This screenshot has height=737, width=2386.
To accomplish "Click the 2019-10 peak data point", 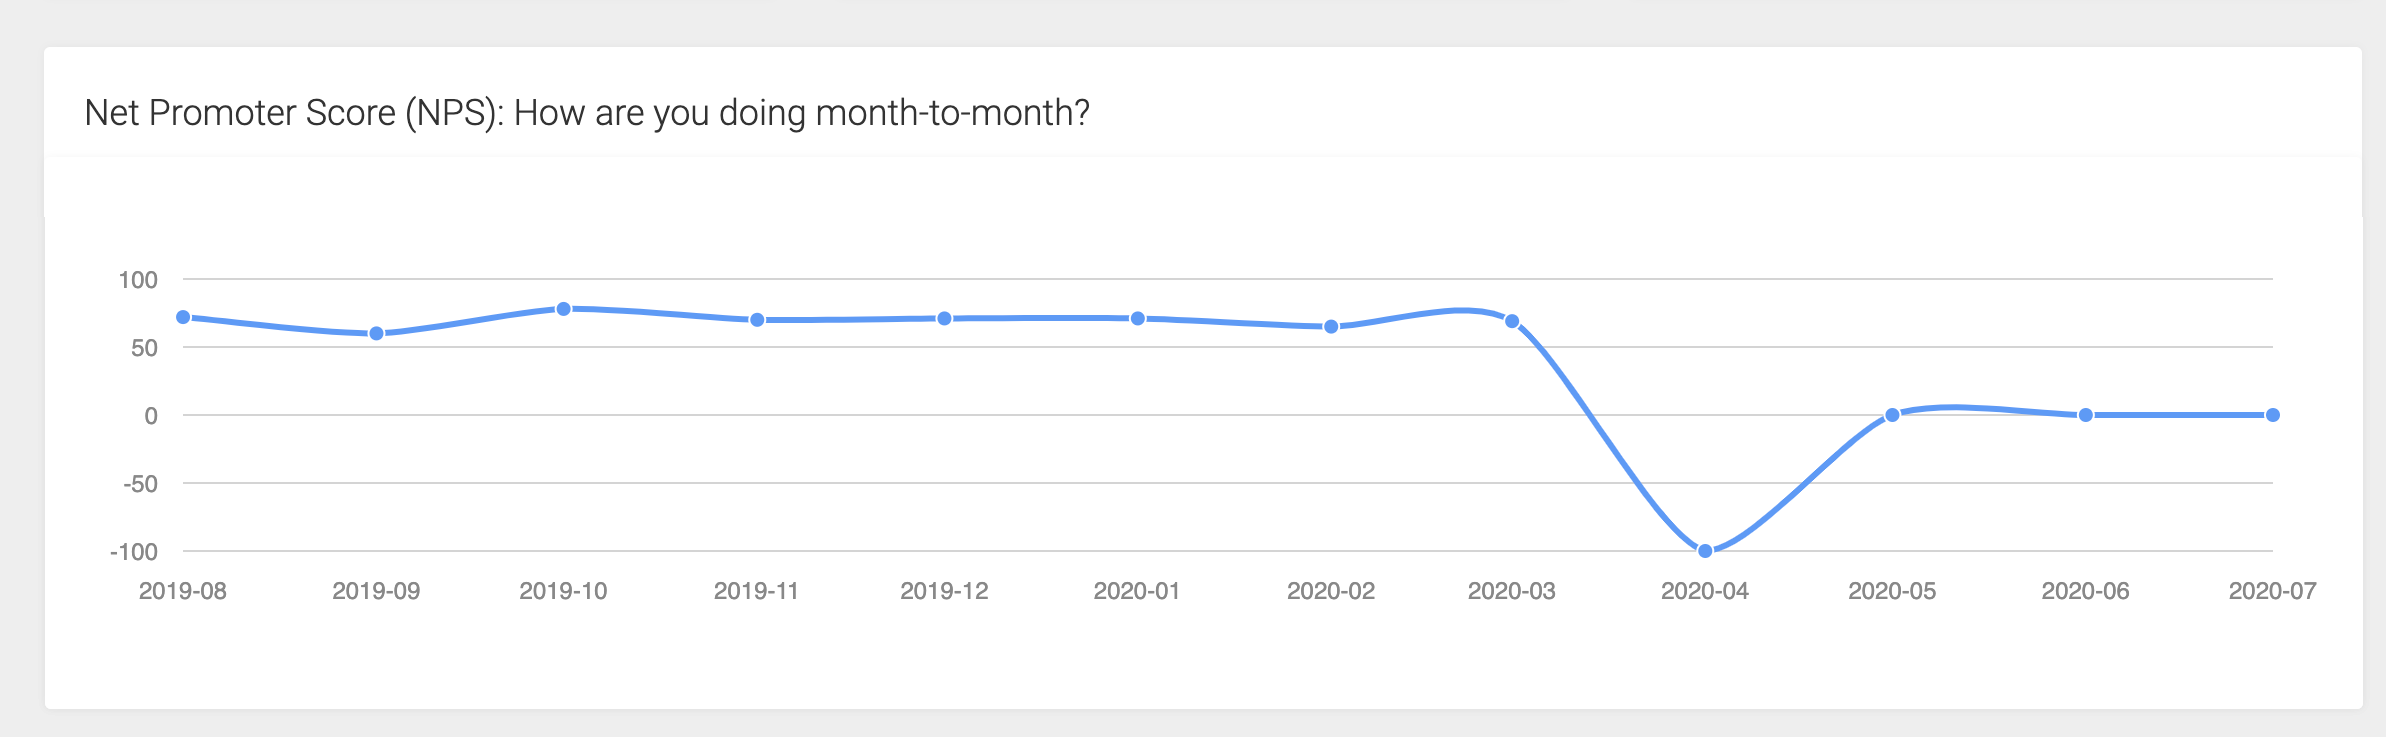I will 564,309.
